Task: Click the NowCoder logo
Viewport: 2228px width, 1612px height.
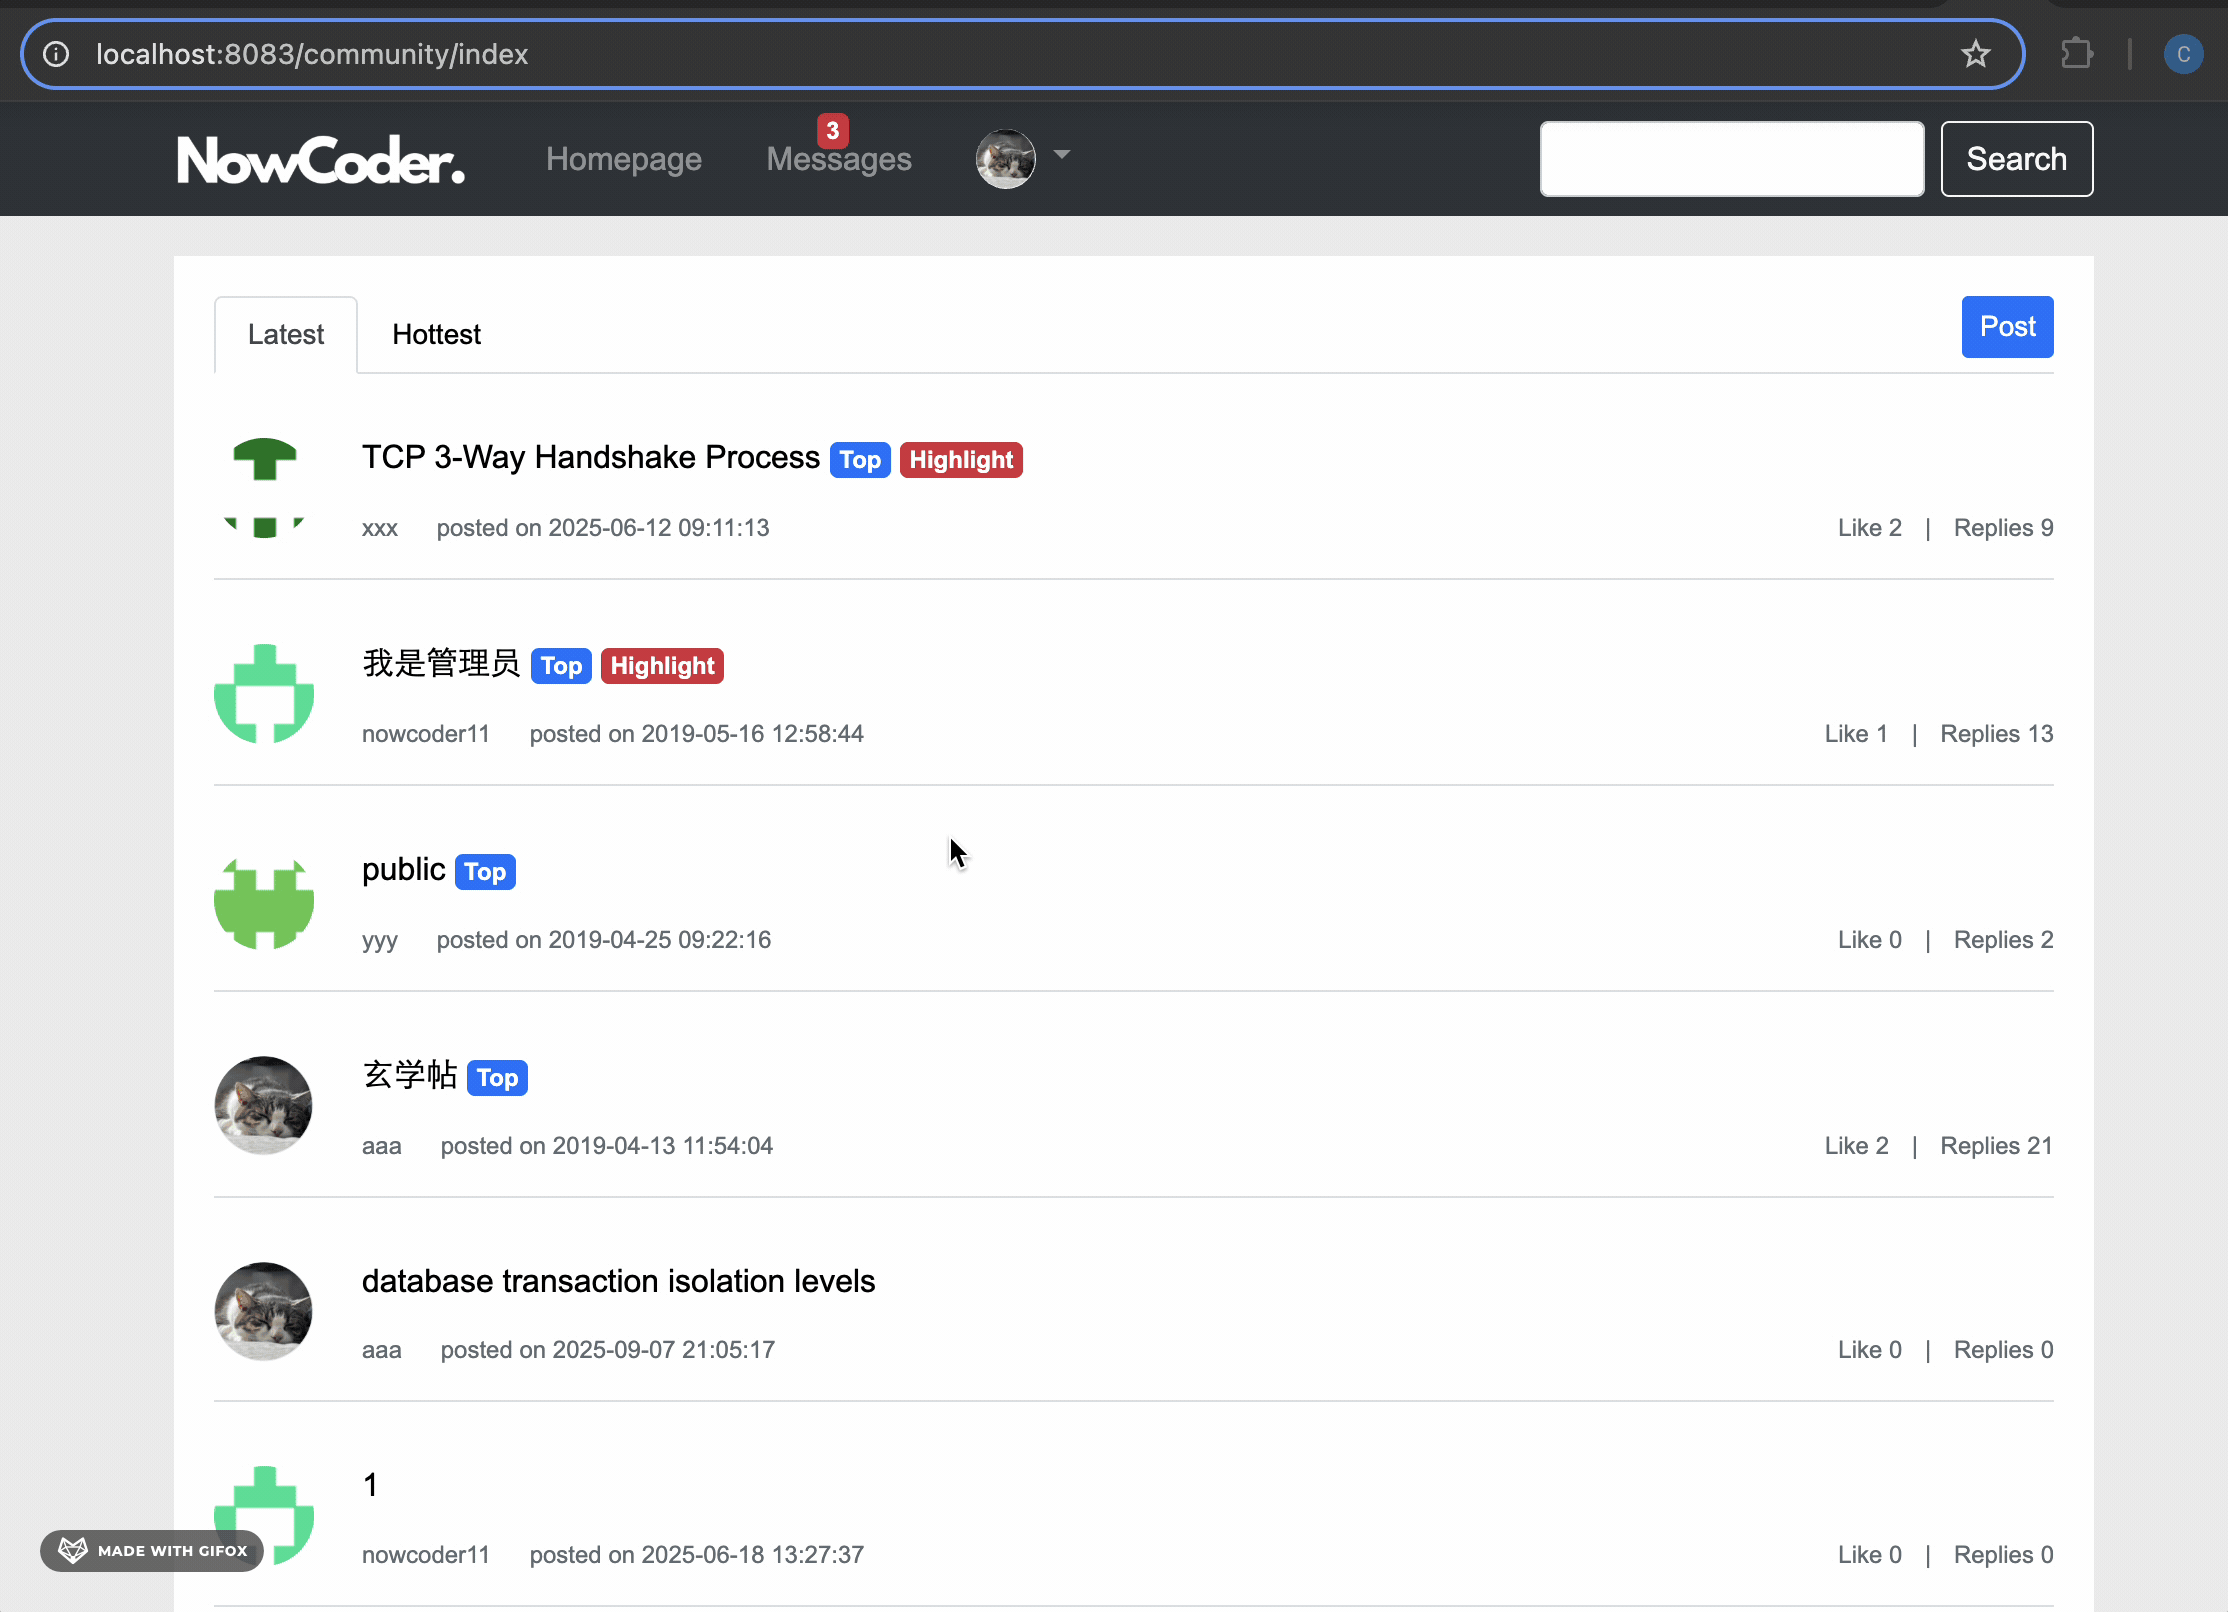Action: pos(321,160)
